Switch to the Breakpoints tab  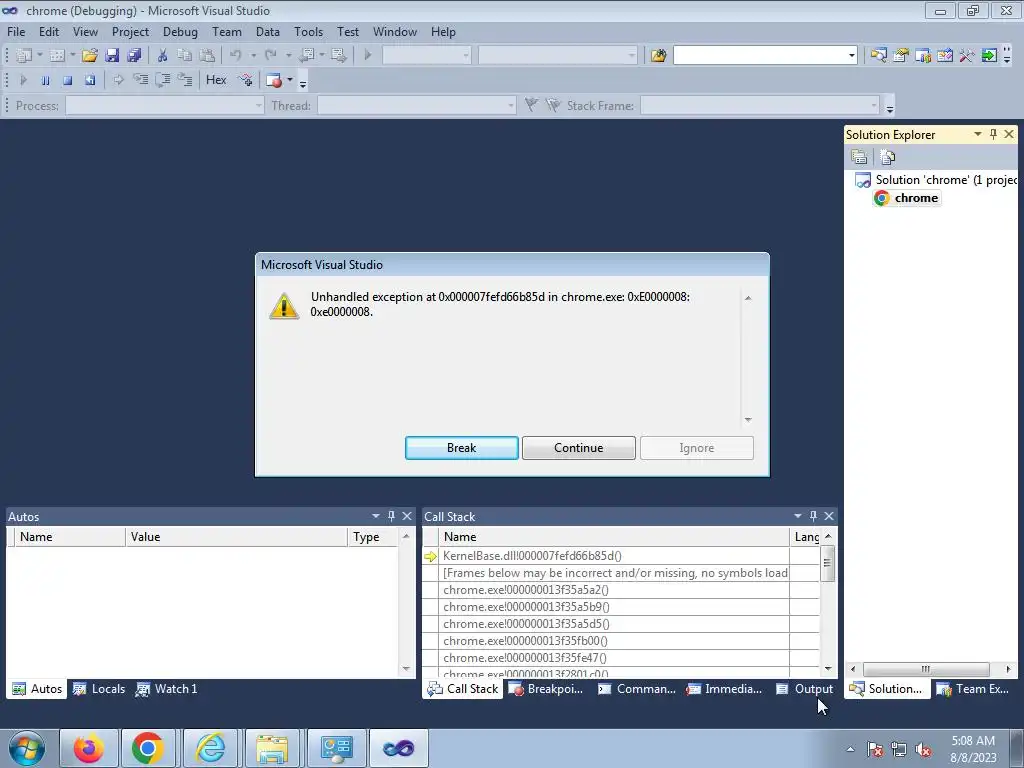point(546,689)
